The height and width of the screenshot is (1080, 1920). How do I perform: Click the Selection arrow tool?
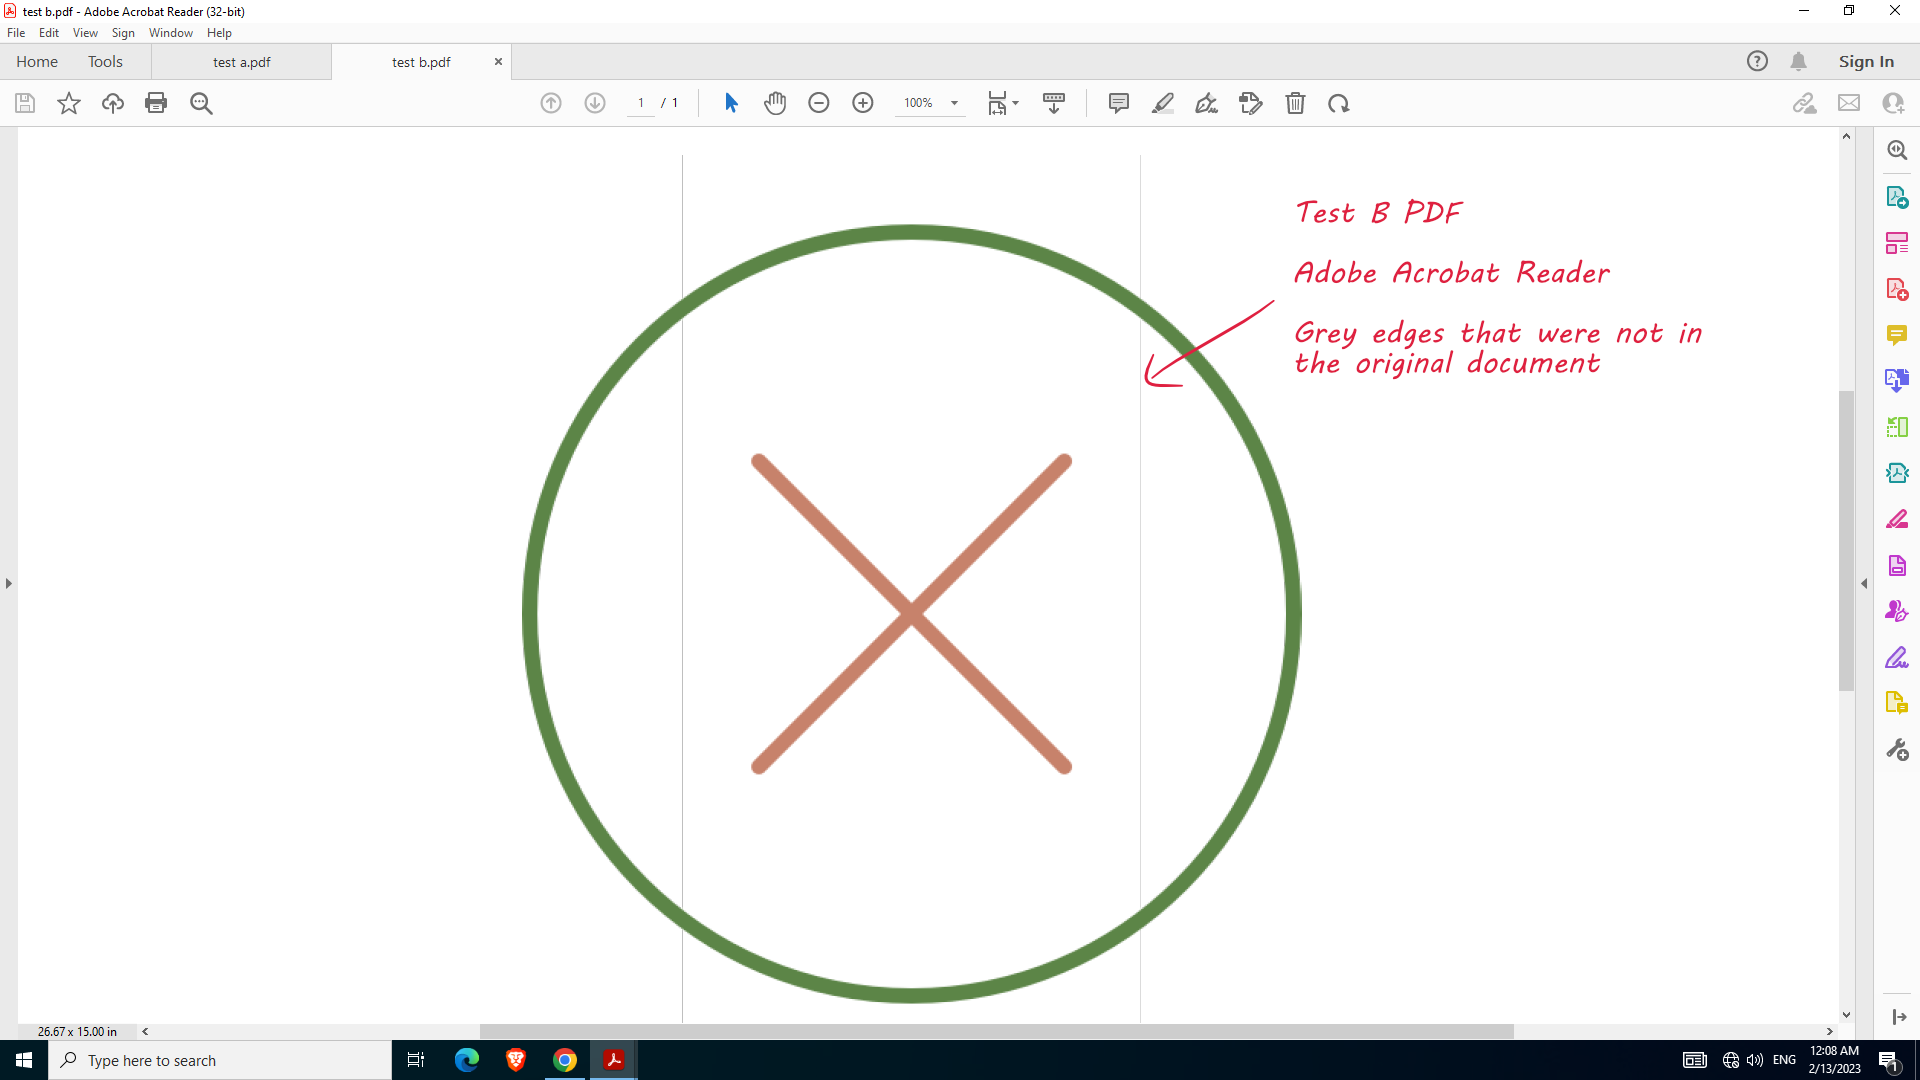coord(731,103)
